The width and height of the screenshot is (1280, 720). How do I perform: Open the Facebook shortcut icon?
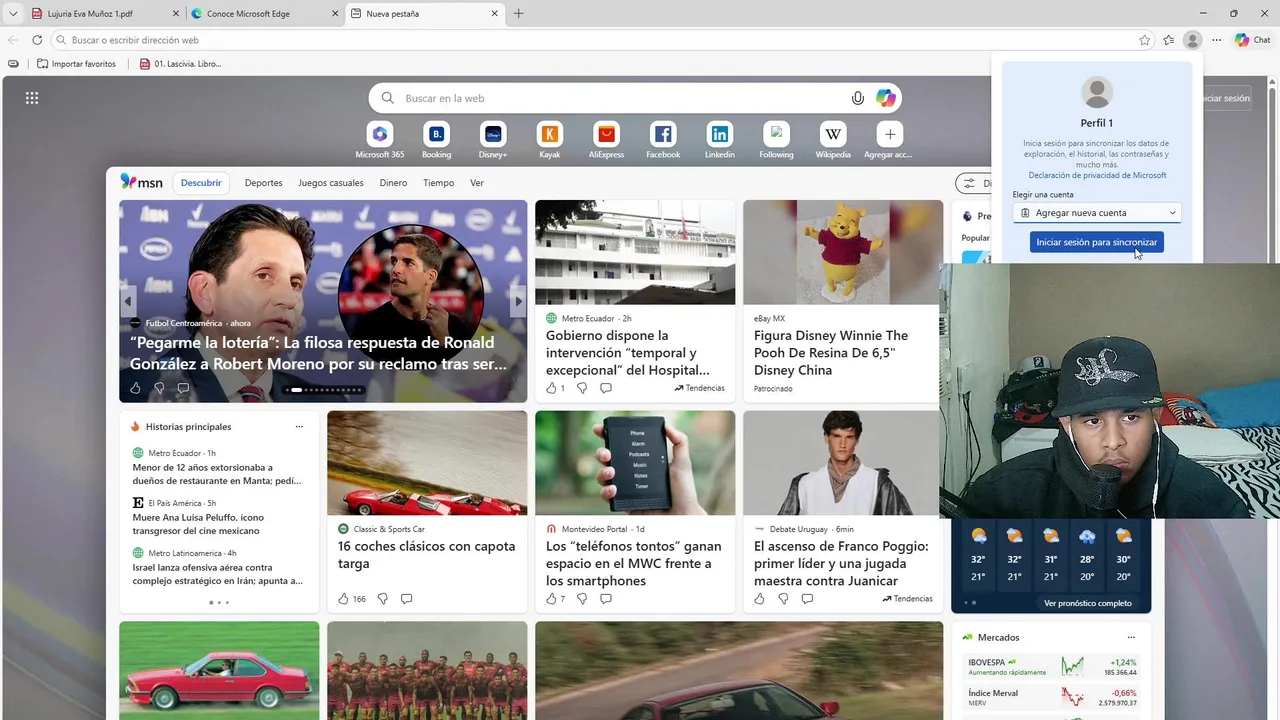pyautogui.click(x=663, y=134)
